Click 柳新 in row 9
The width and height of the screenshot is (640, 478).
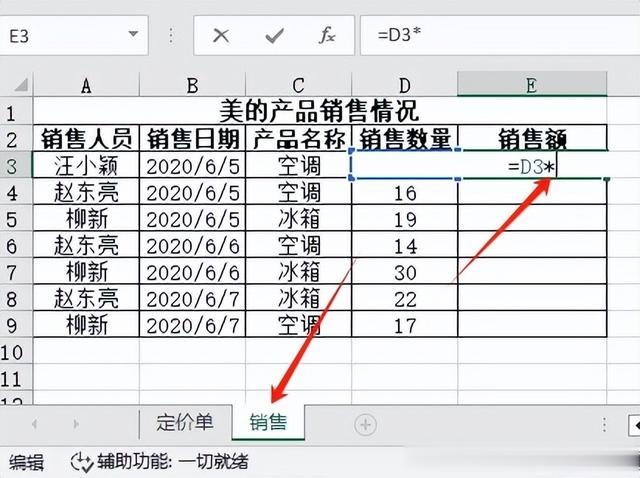(x=86, y=325)
